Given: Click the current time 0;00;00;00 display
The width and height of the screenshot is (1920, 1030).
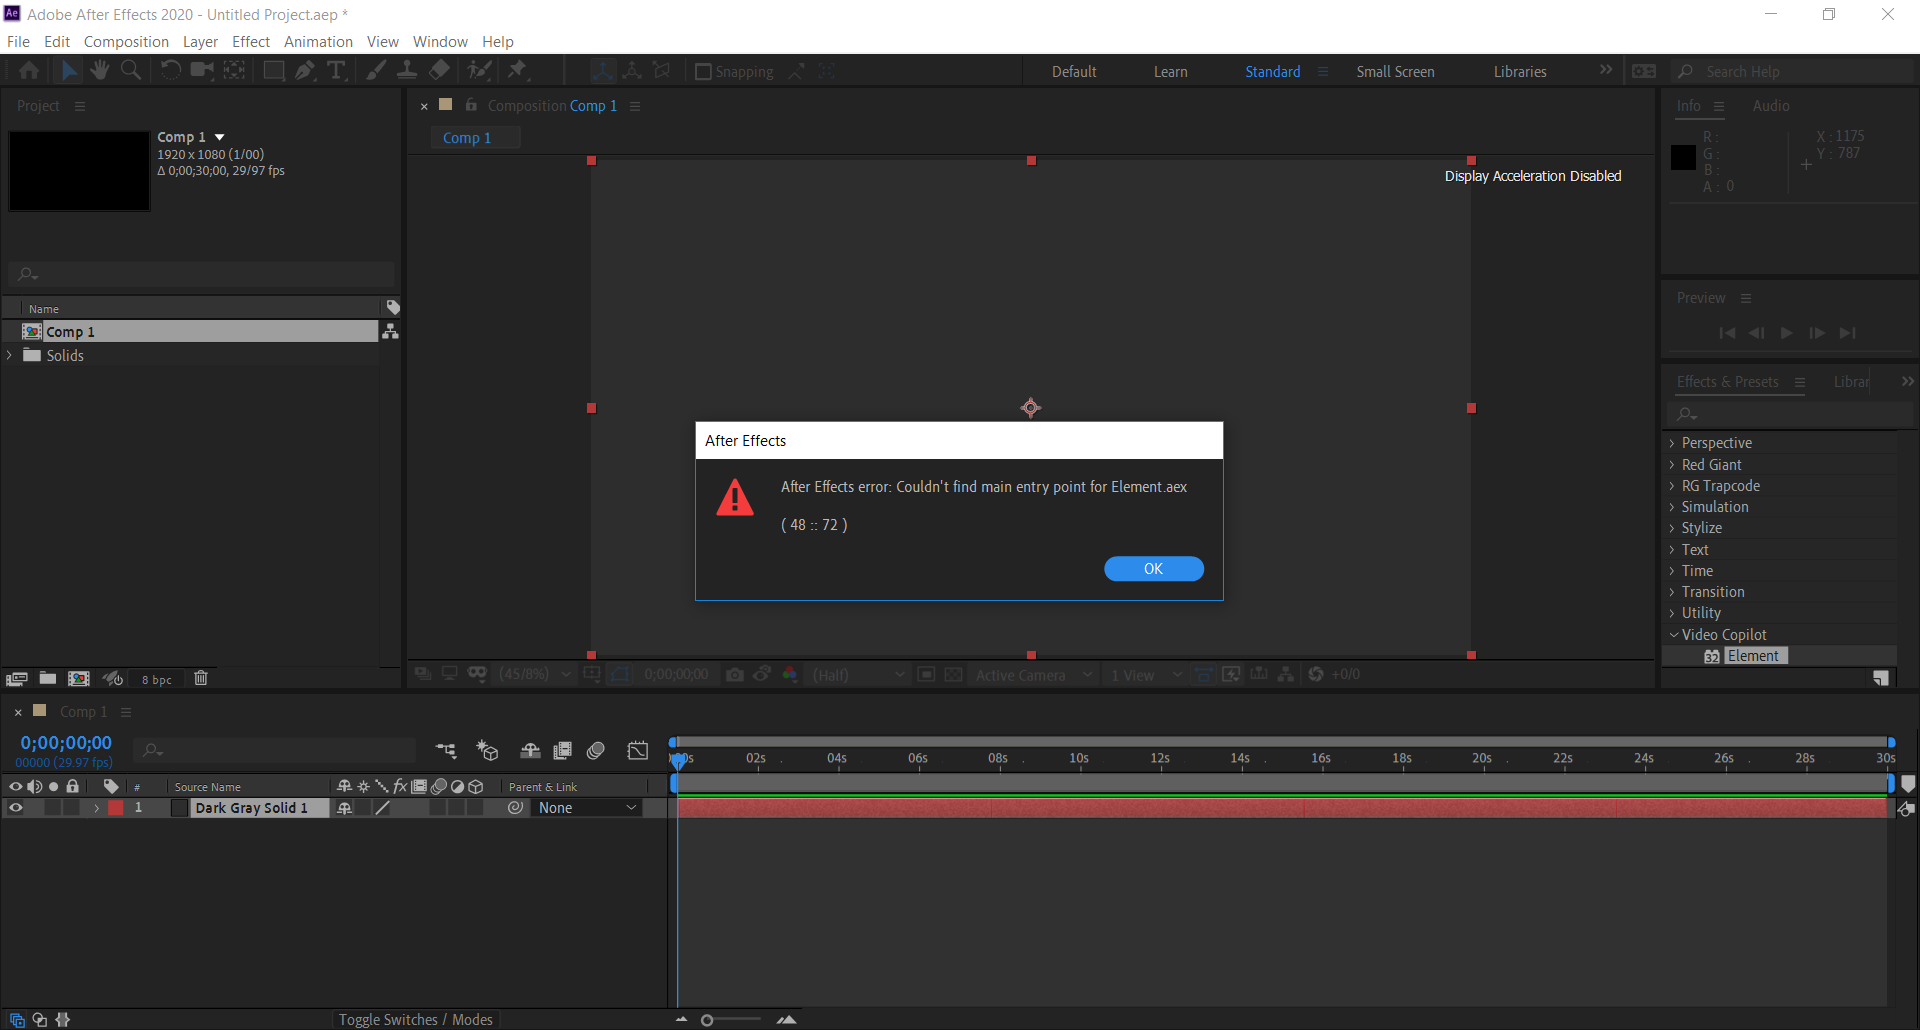Looking at the screenshot, I should point(66,743).
